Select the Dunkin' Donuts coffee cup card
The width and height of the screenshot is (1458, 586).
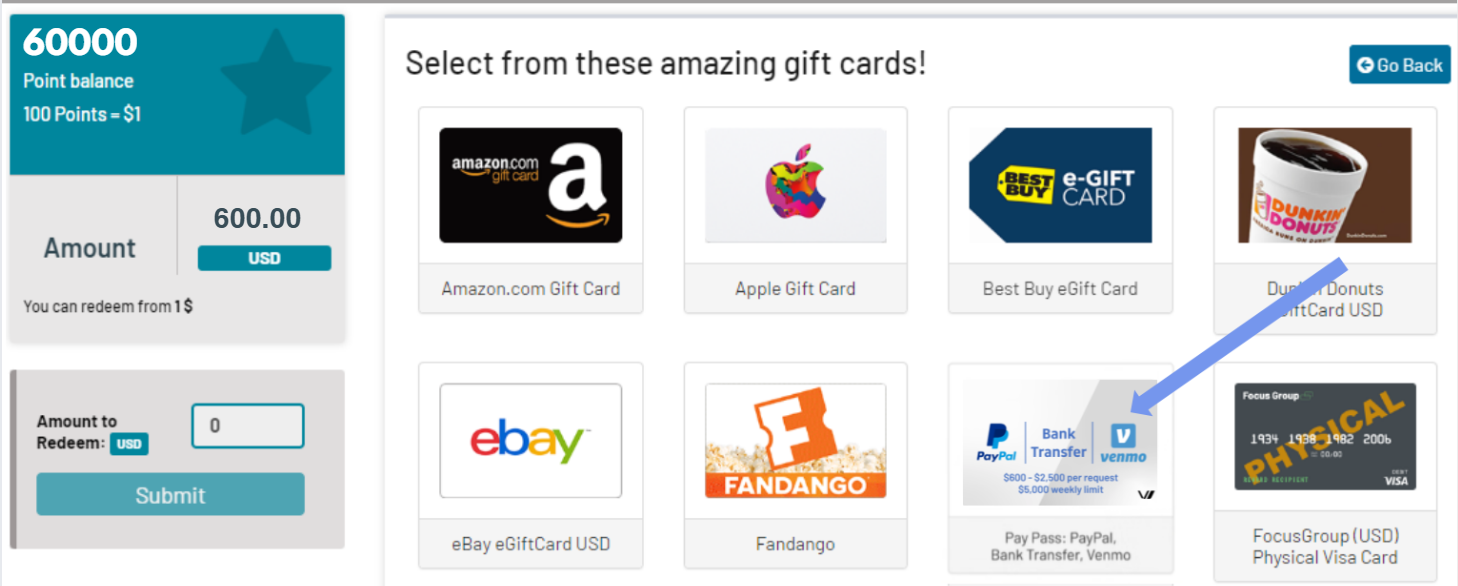click(1325, 185)
